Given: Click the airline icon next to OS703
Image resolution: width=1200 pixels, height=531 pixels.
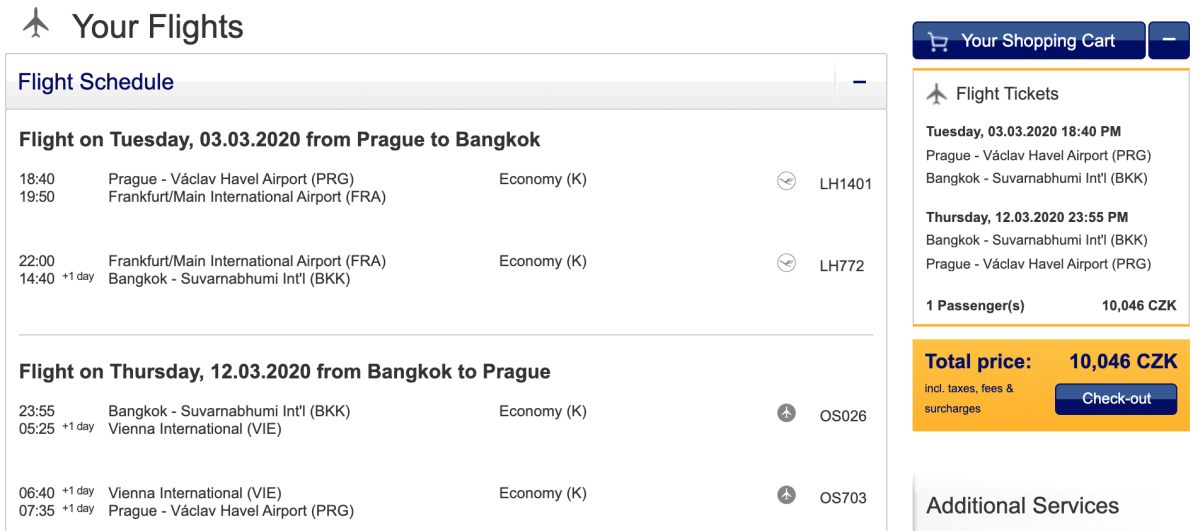Looking at the screenshot, I should pos(787,495).
